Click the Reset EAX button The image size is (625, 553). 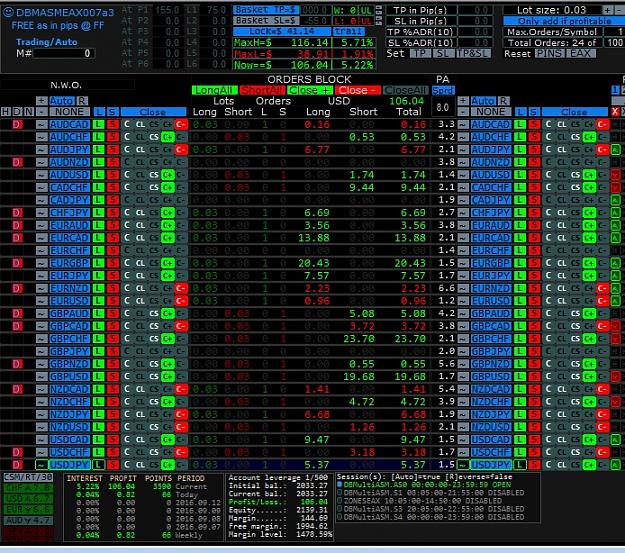pos(580,53)
